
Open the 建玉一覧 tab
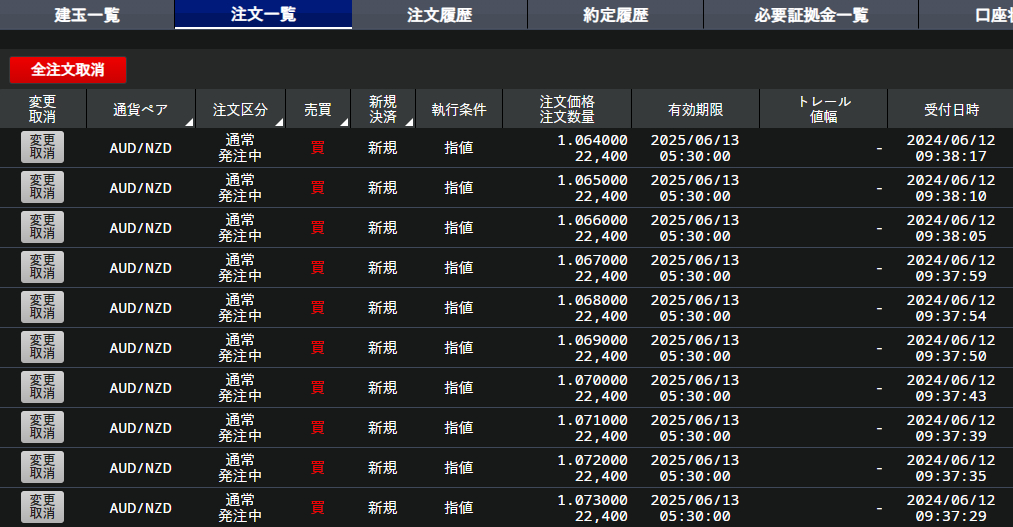click(87, 14)
